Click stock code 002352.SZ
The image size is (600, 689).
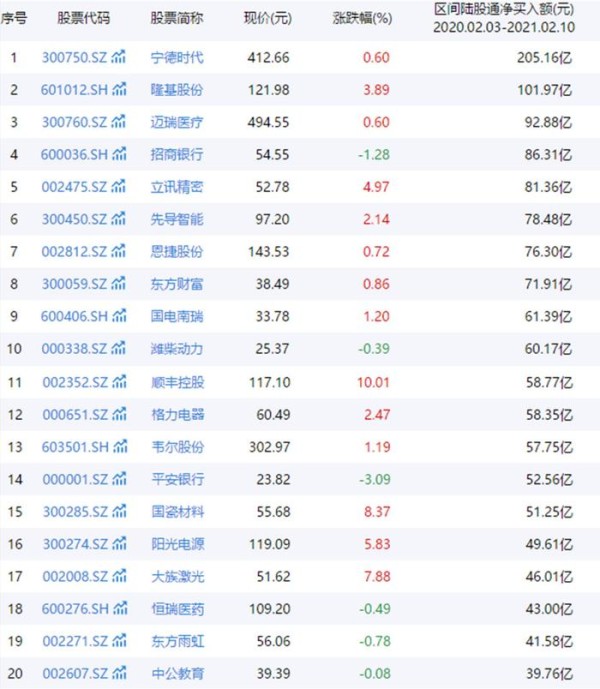75,383
